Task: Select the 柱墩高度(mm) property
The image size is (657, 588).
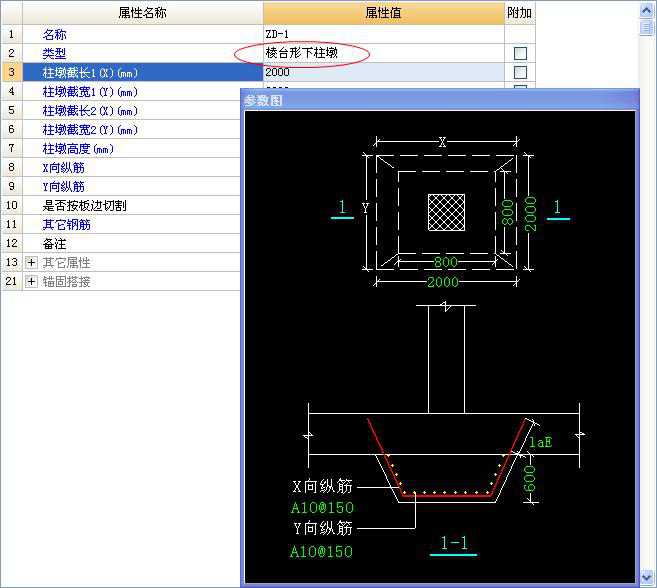Action: 132,148
